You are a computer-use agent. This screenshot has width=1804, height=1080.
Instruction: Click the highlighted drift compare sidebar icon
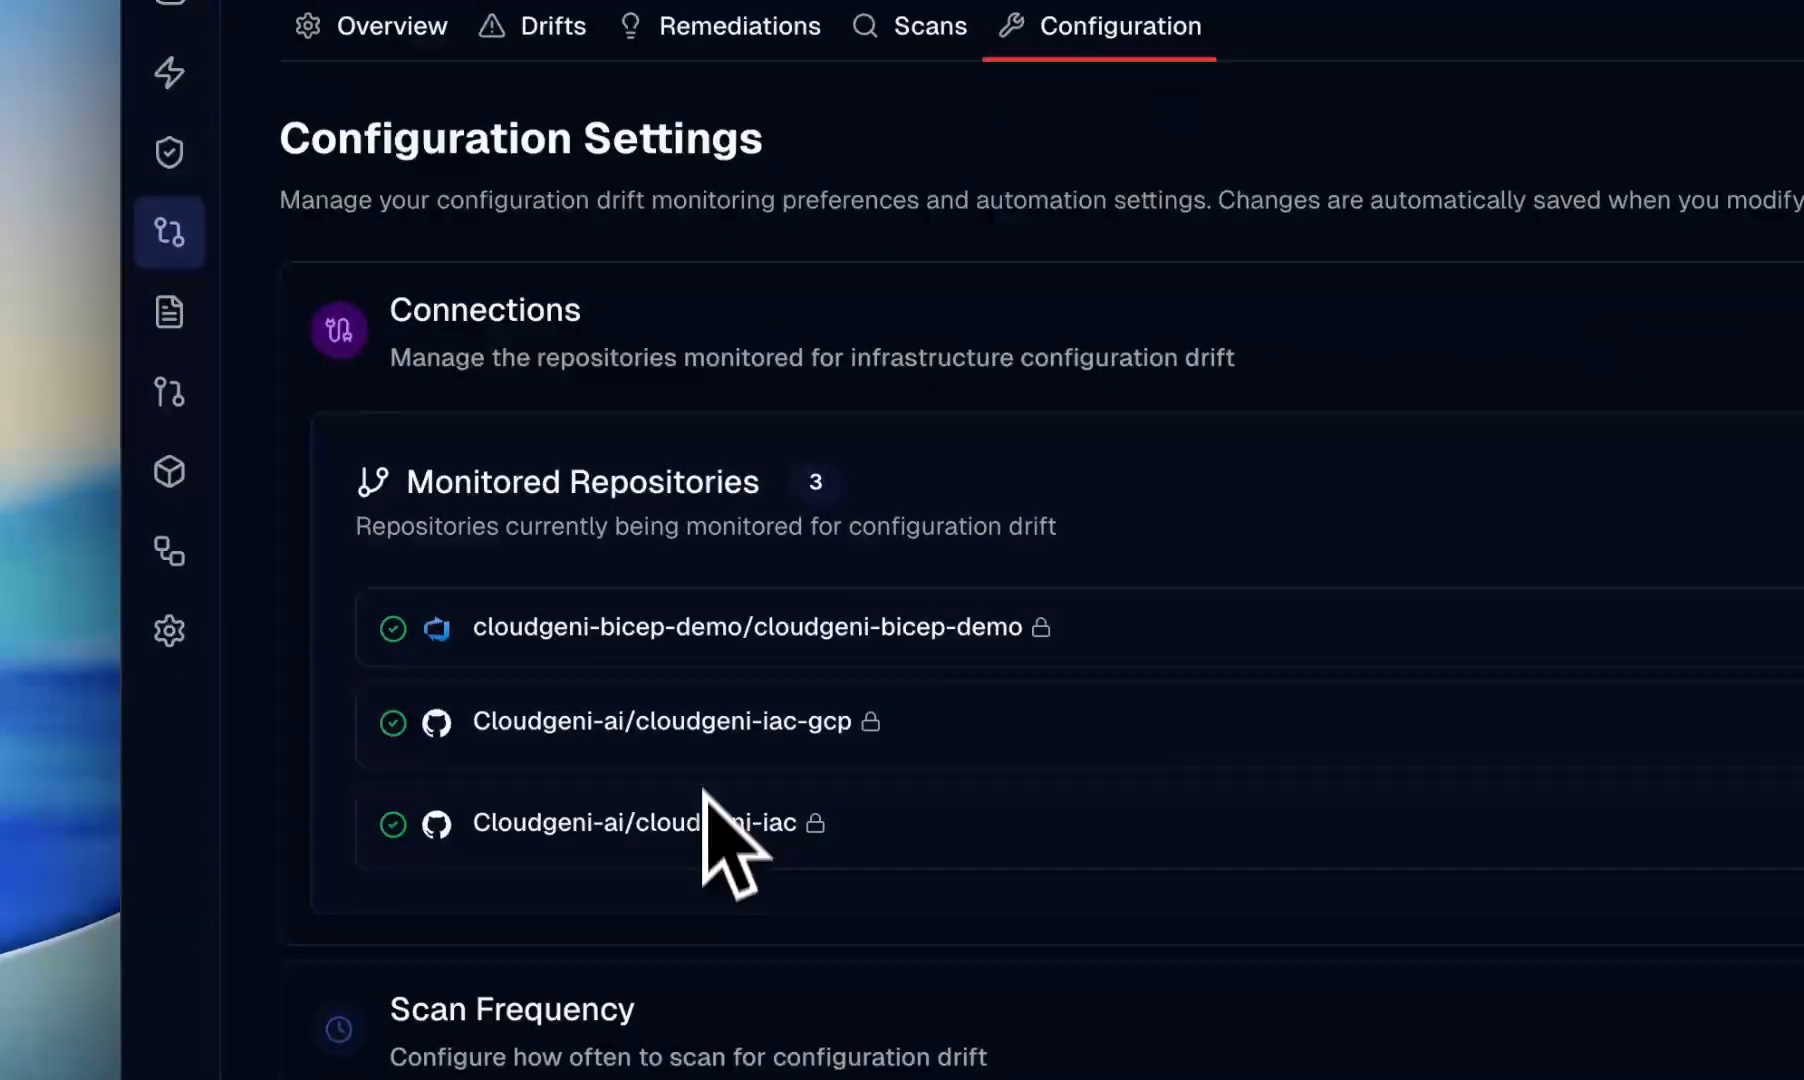coord(169,232)
